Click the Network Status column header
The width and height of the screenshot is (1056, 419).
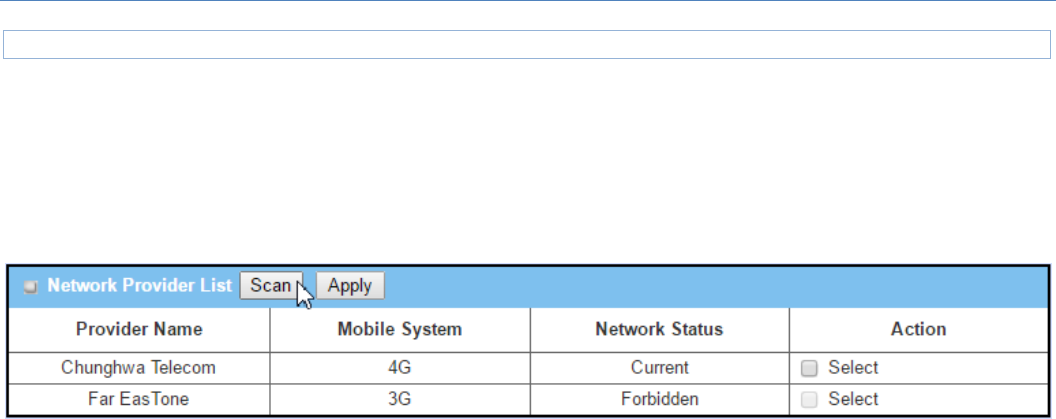659,329
